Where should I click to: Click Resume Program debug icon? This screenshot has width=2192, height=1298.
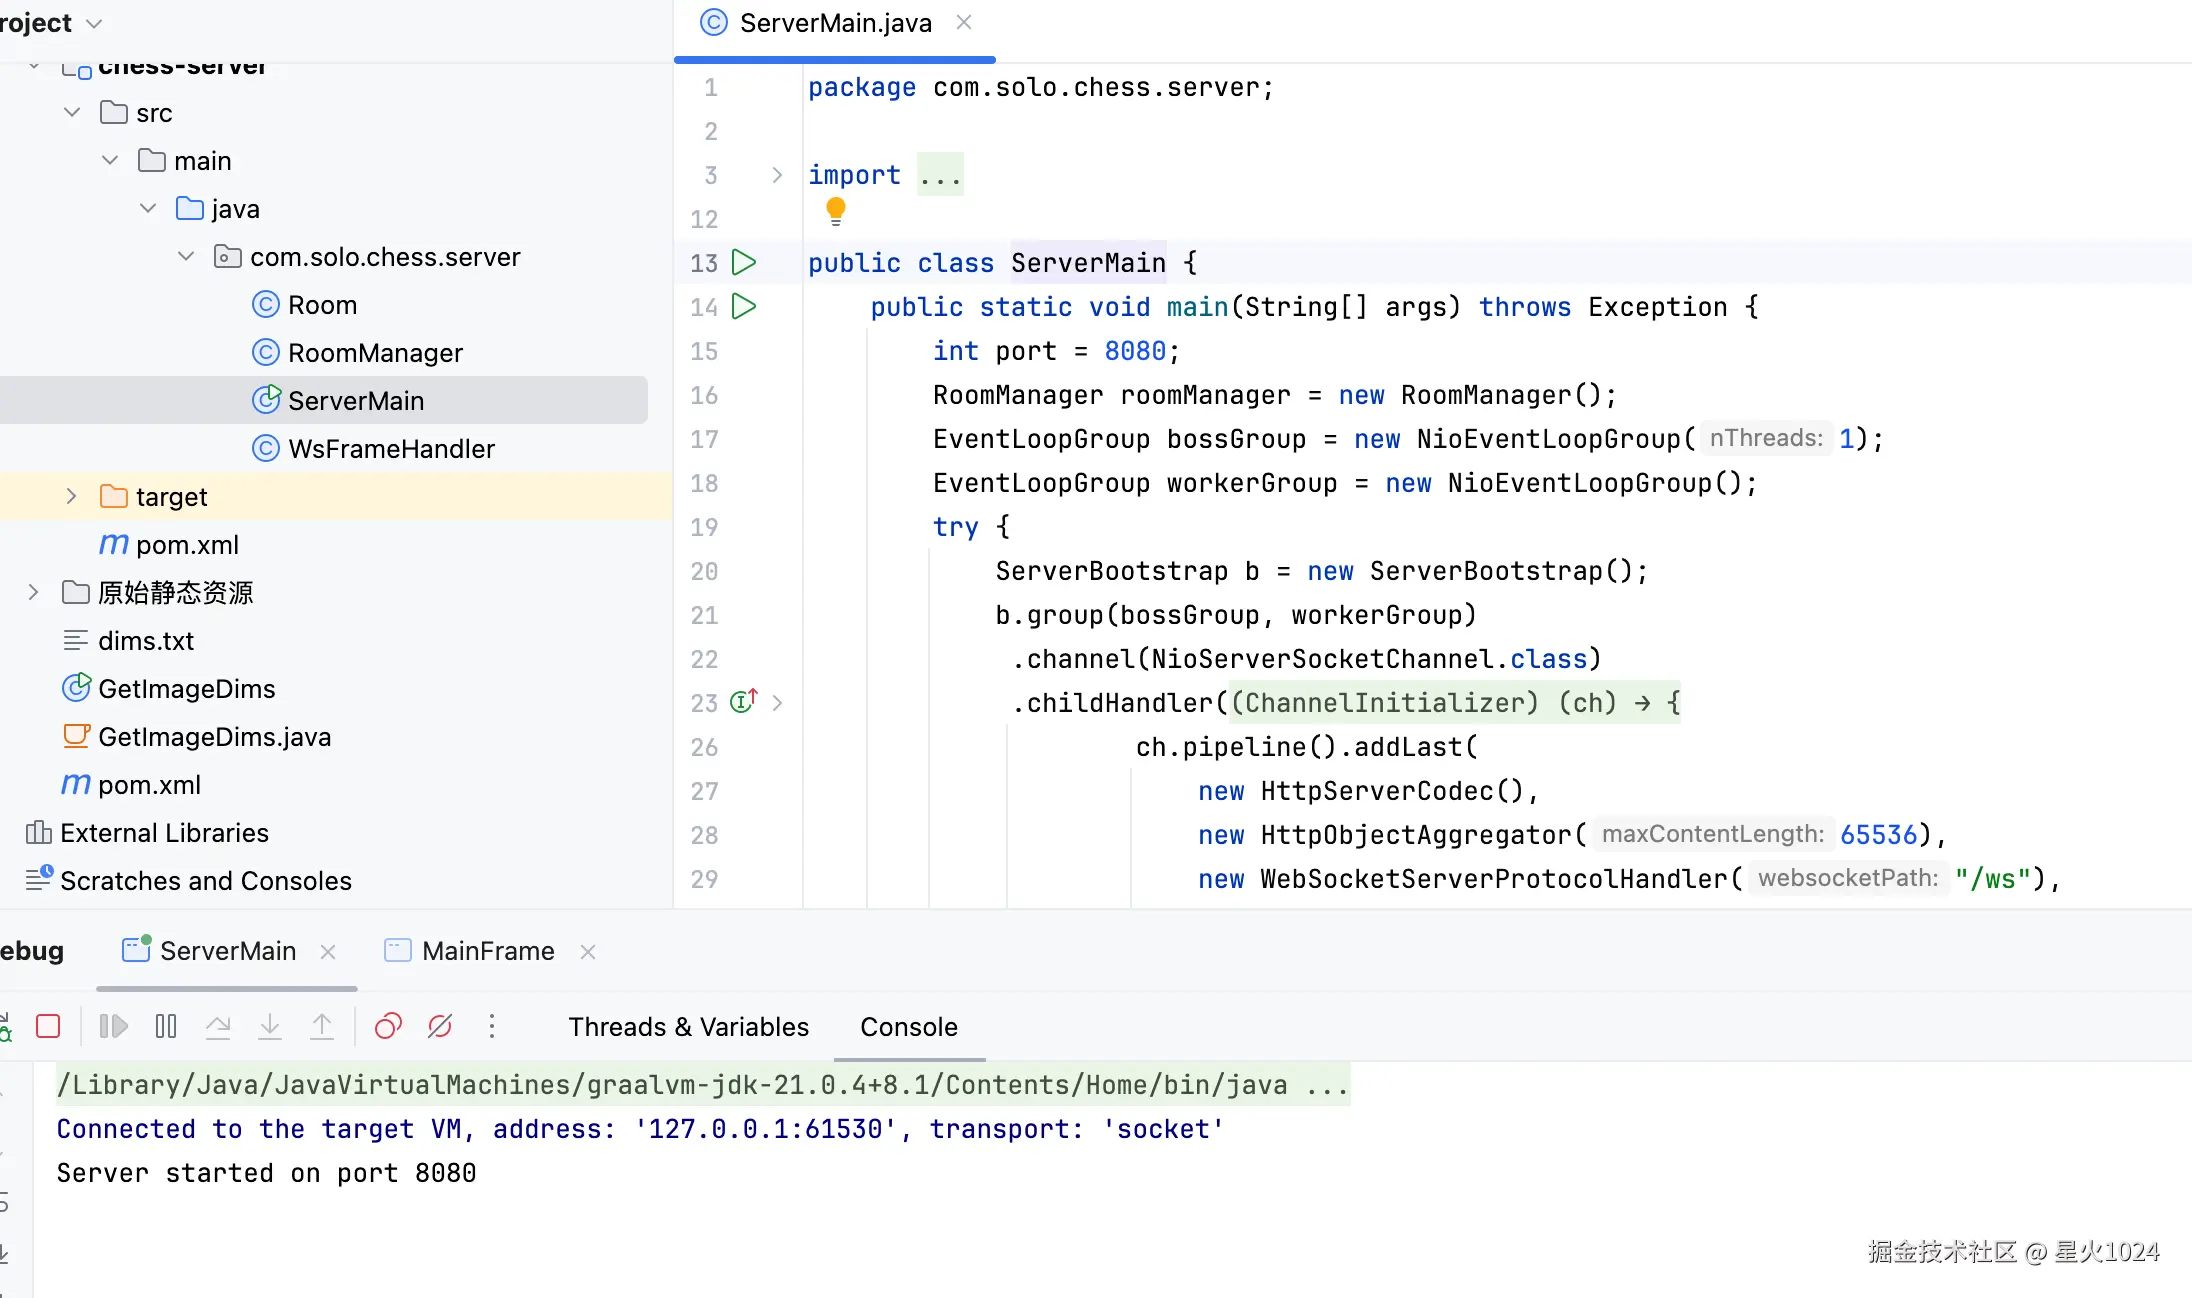tap(114, 1026)
